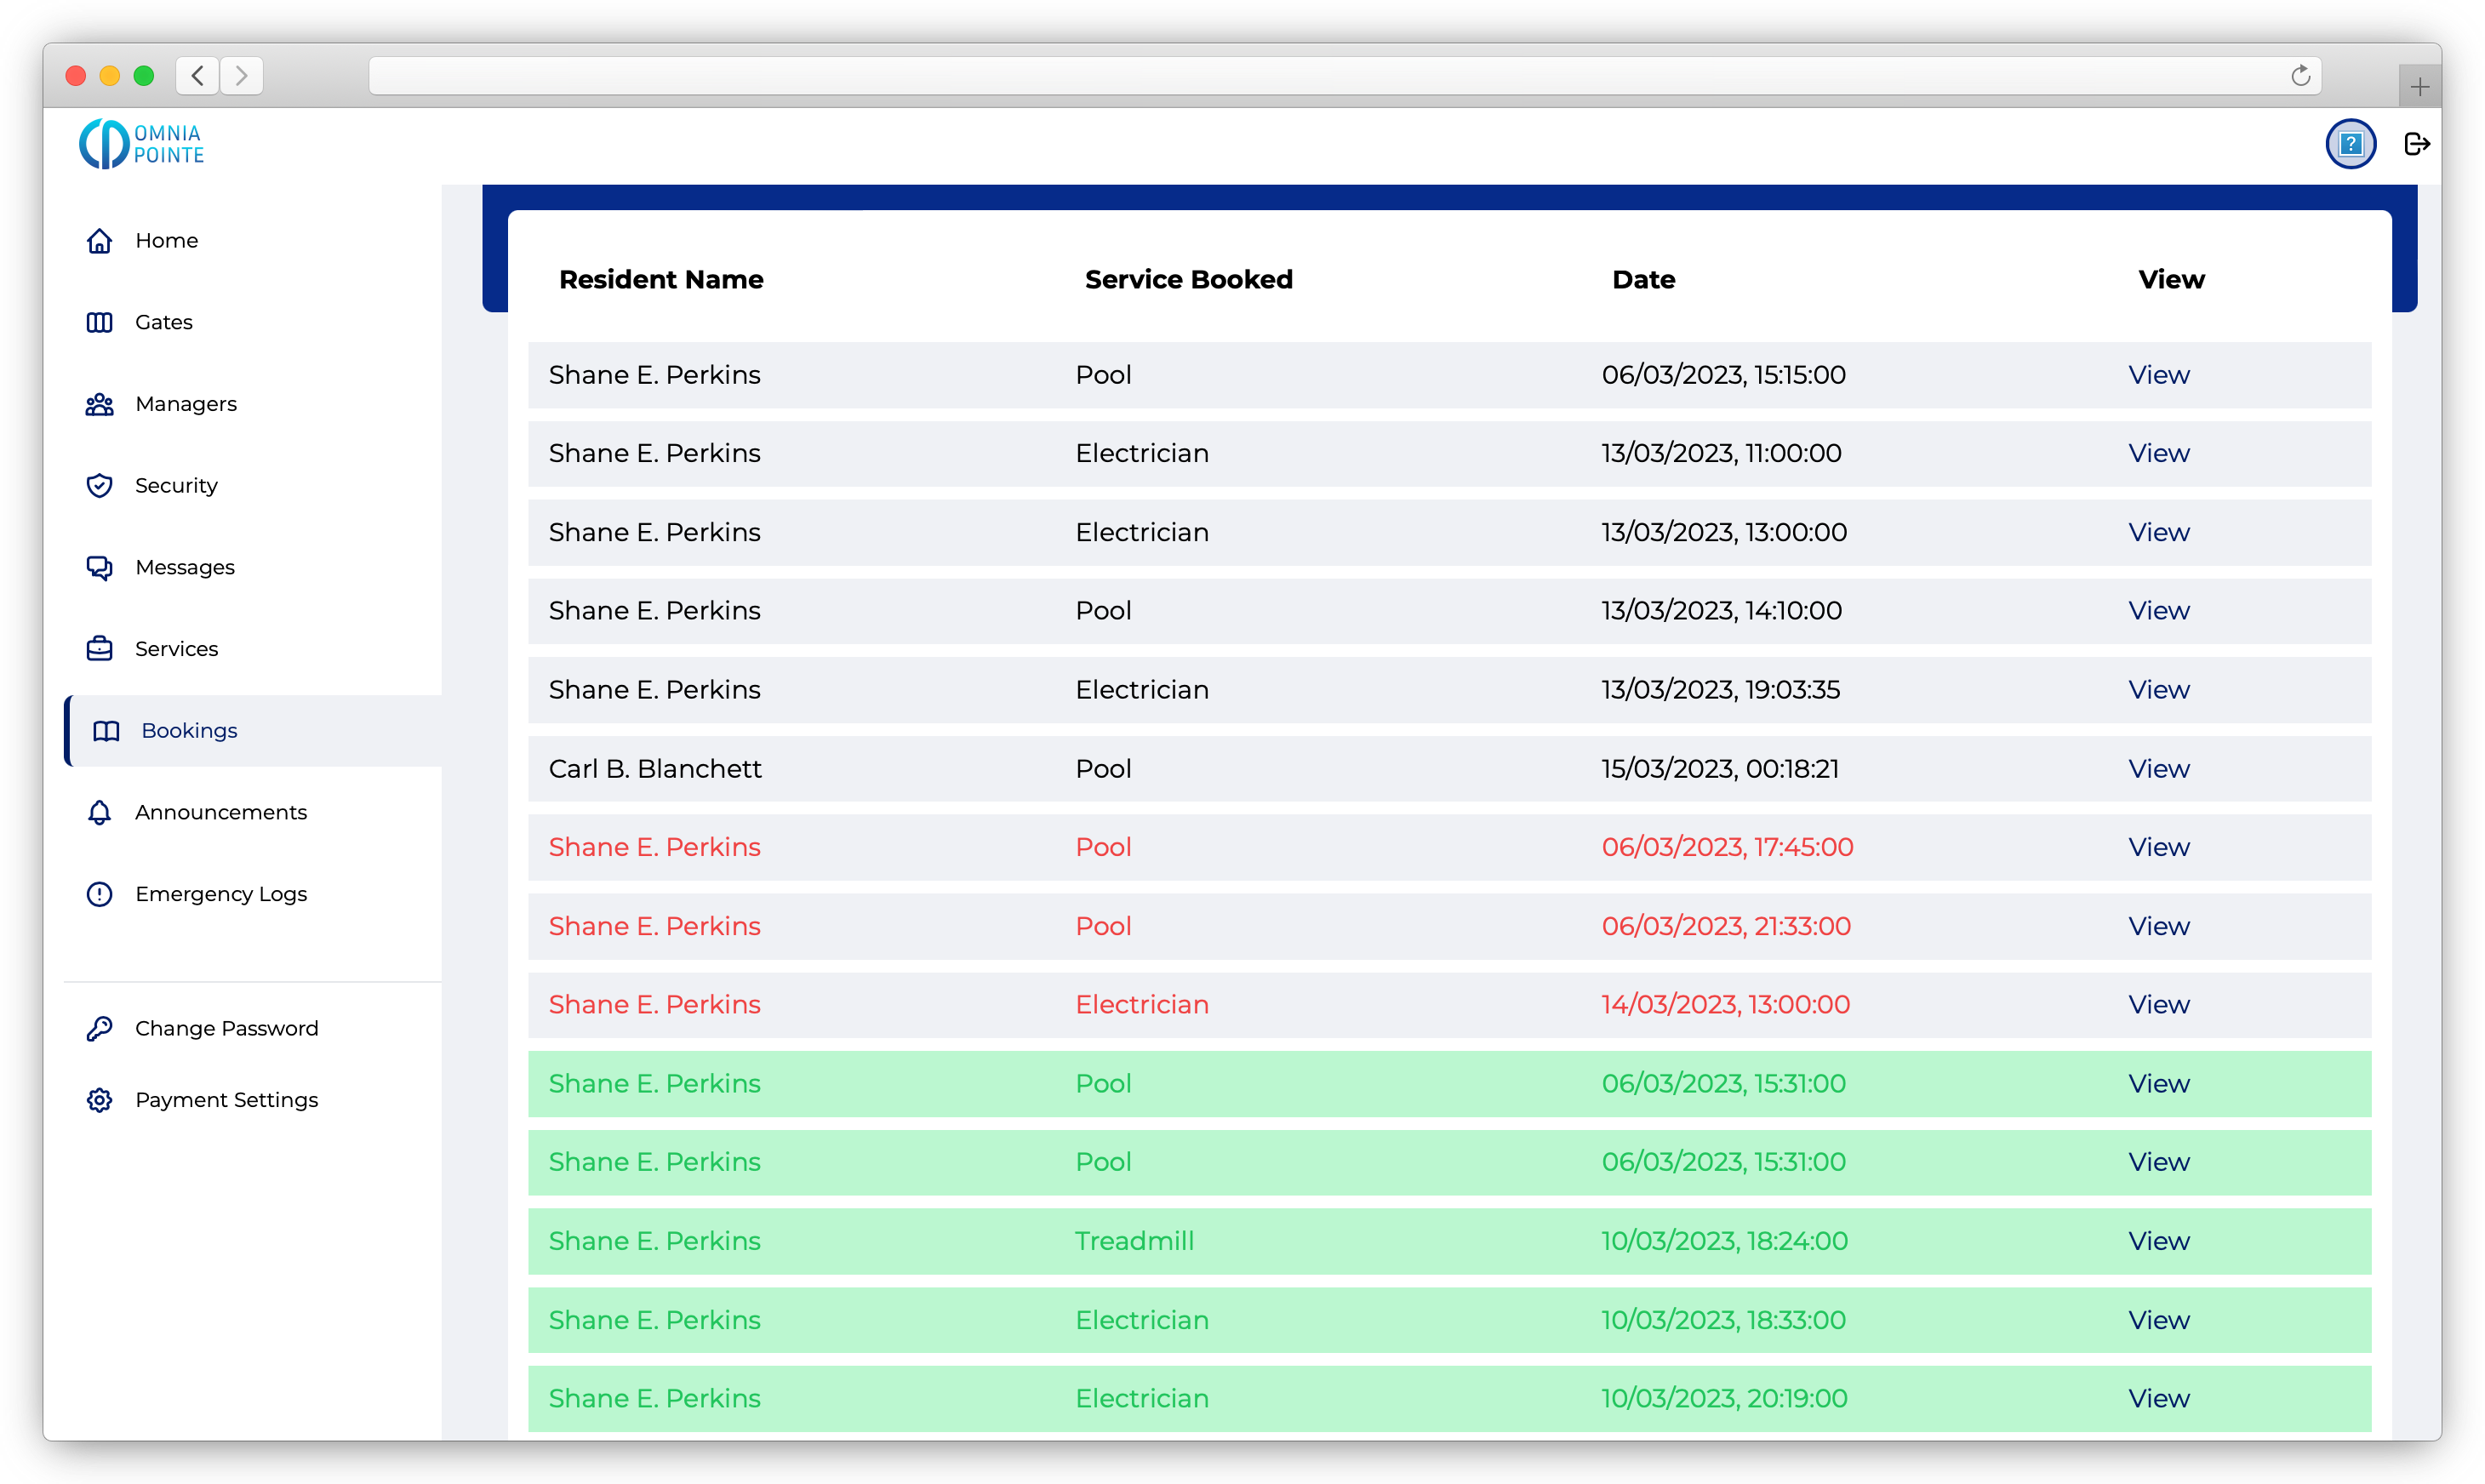Click the browser back arrow button
This screenshot has width=2485, height=1484.
click(x=198, y=75)
